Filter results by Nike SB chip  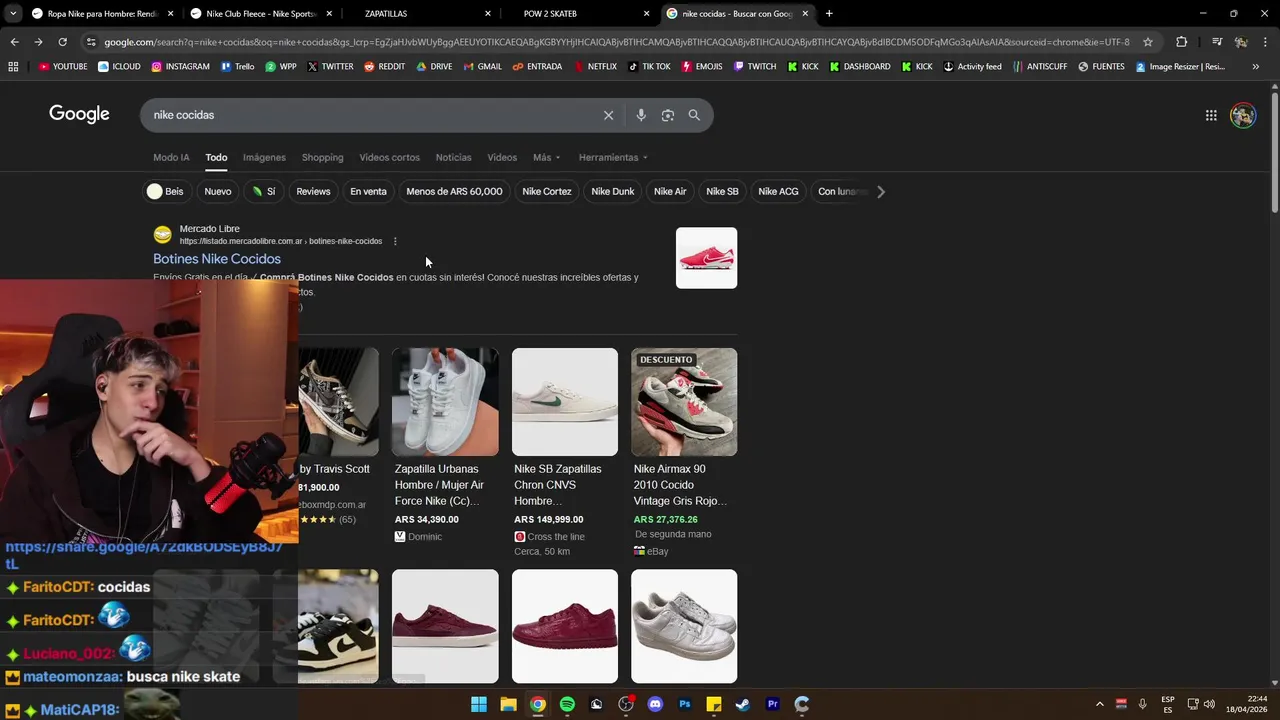(722, 191)
